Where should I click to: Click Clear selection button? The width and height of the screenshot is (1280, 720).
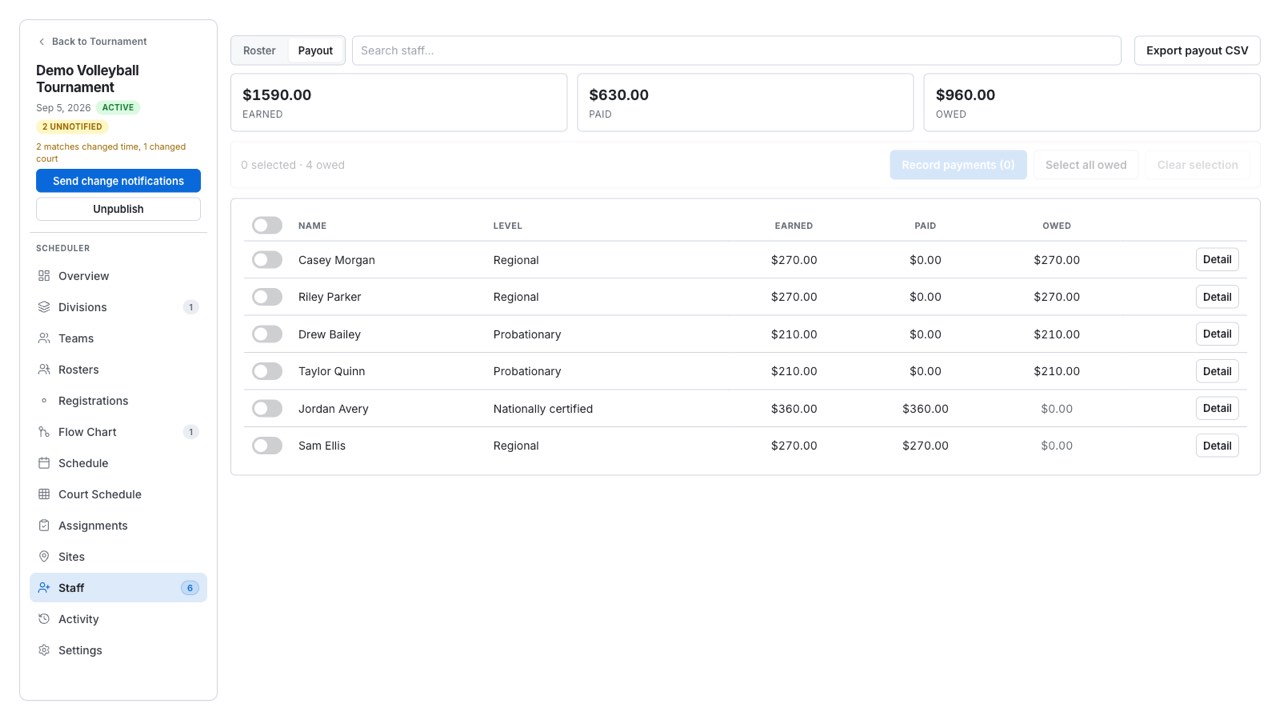pyautogui.click(x=1197, y=165)
